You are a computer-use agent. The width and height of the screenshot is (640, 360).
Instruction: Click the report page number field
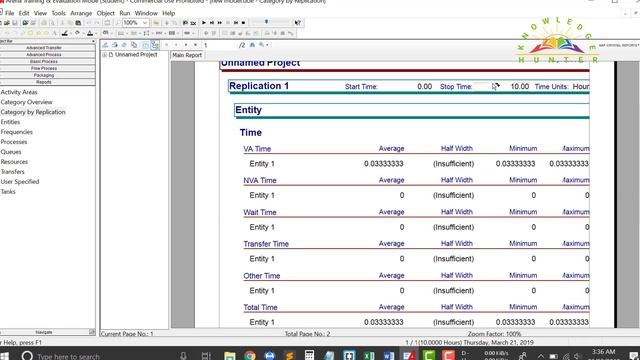click(x=220, y=45)
